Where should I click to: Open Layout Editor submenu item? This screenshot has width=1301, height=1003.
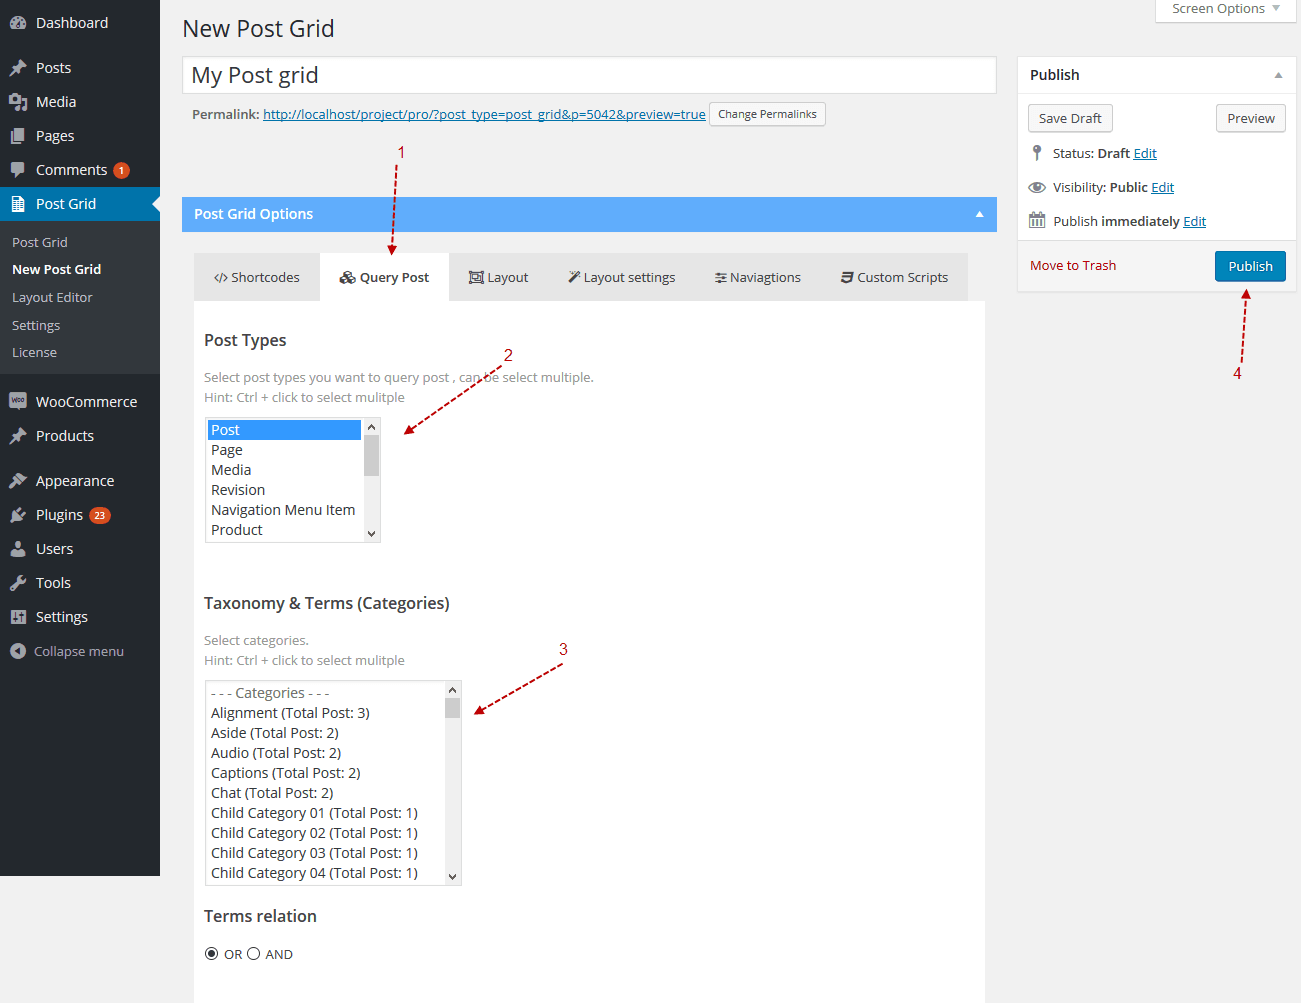tap(52, 298)
